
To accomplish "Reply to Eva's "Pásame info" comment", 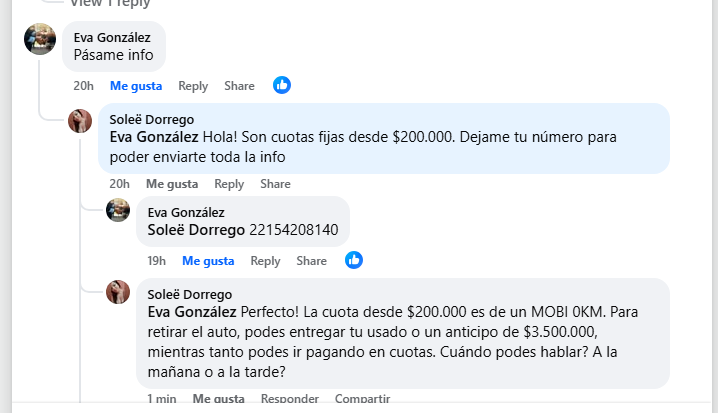I will (x=193, y=86).
